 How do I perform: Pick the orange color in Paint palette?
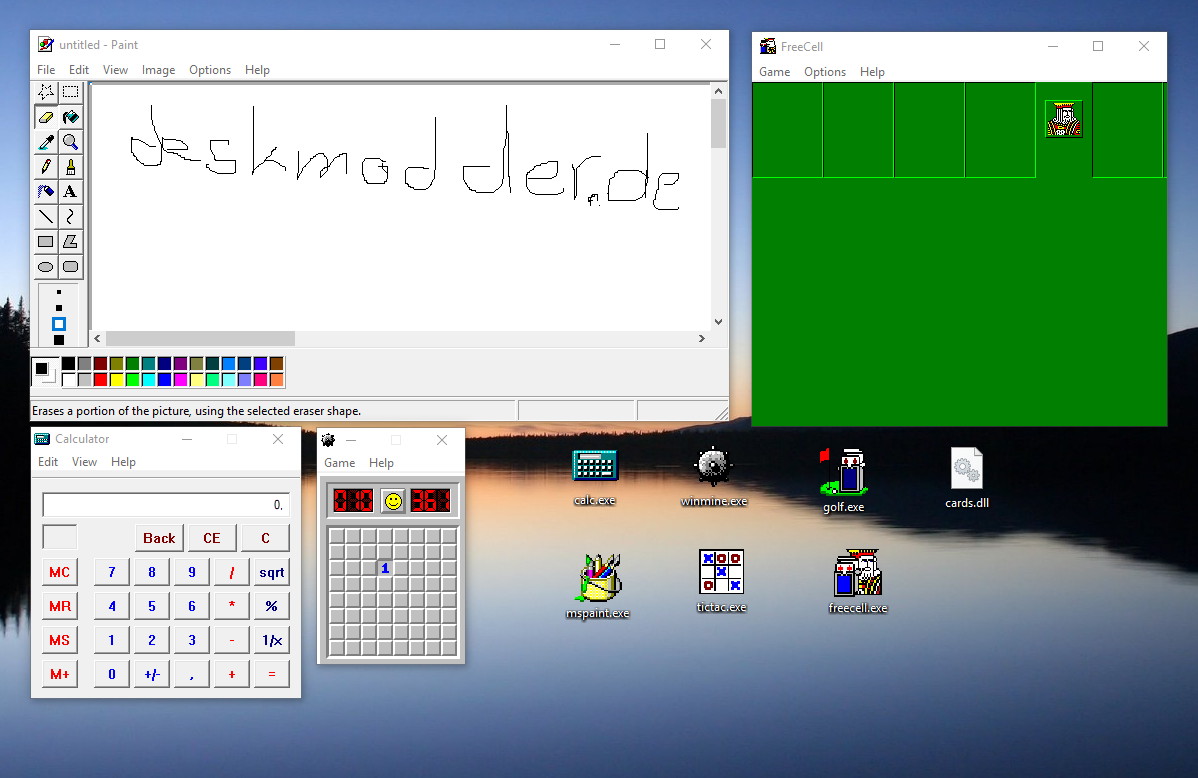point(277,380)
